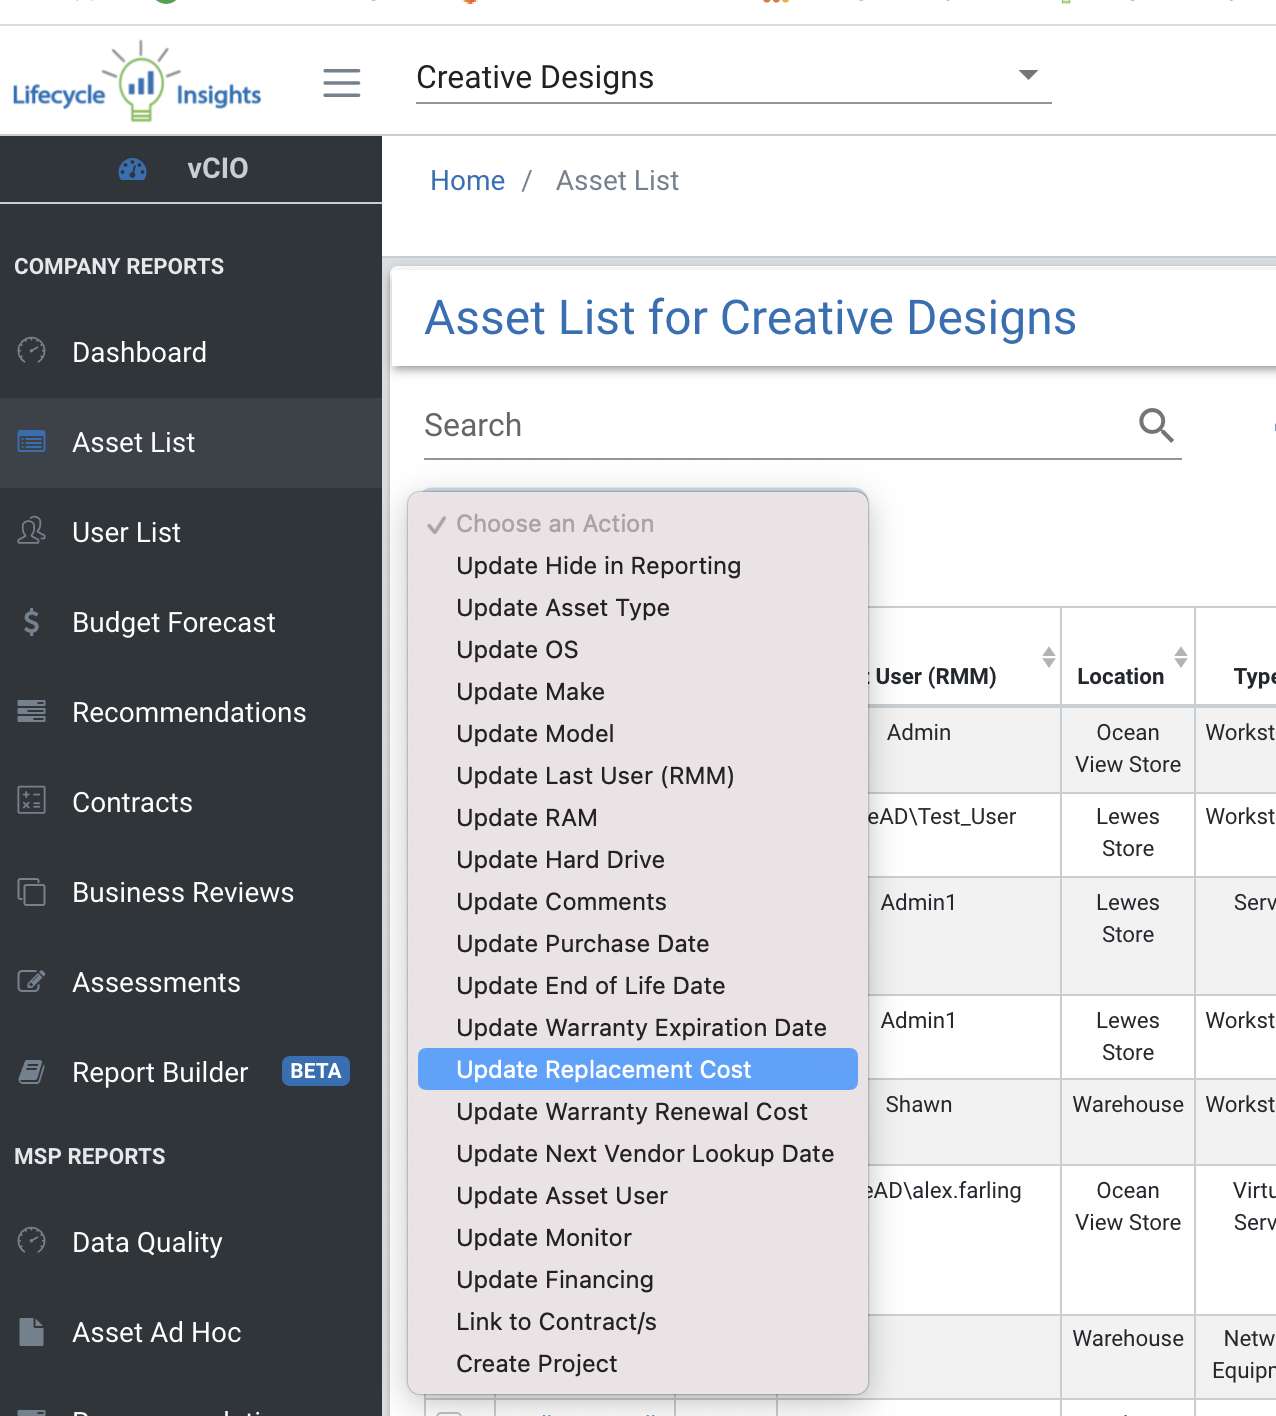Sort by Last User (RMM) column arrows
Viewport: 1276px width, 1416px height.
1048,657
